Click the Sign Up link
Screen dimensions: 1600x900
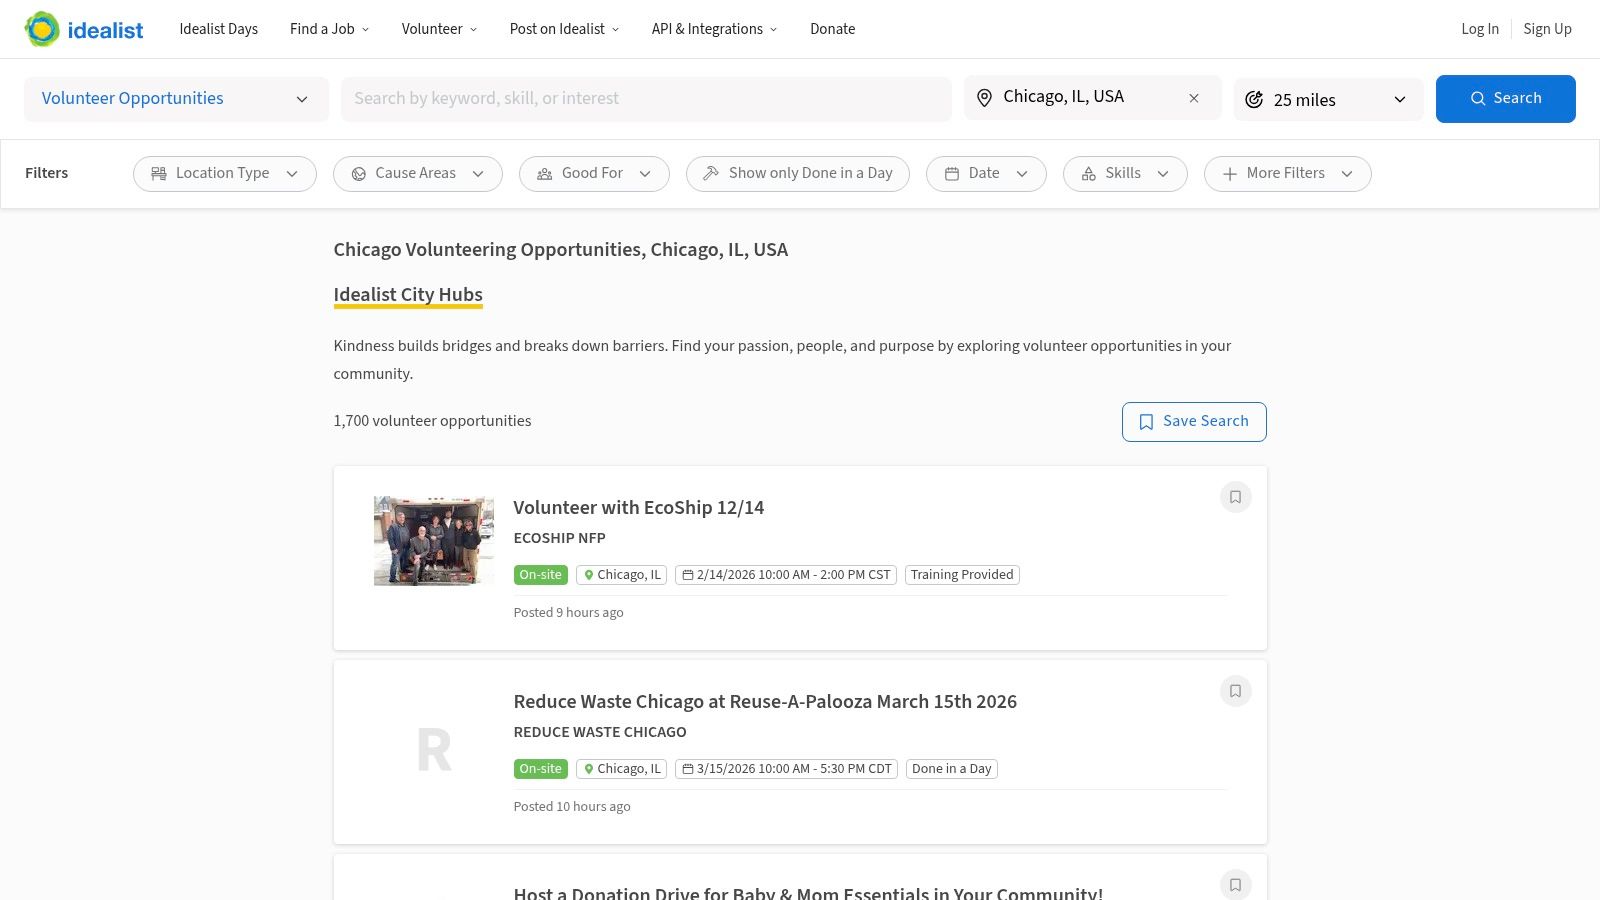pyautogui.click(x=1547, y=29)
